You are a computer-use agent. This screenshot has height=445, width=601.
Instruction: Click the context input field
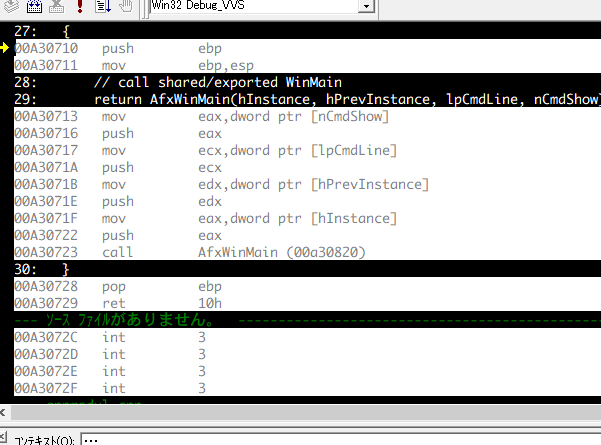click(x=341, y=440)
